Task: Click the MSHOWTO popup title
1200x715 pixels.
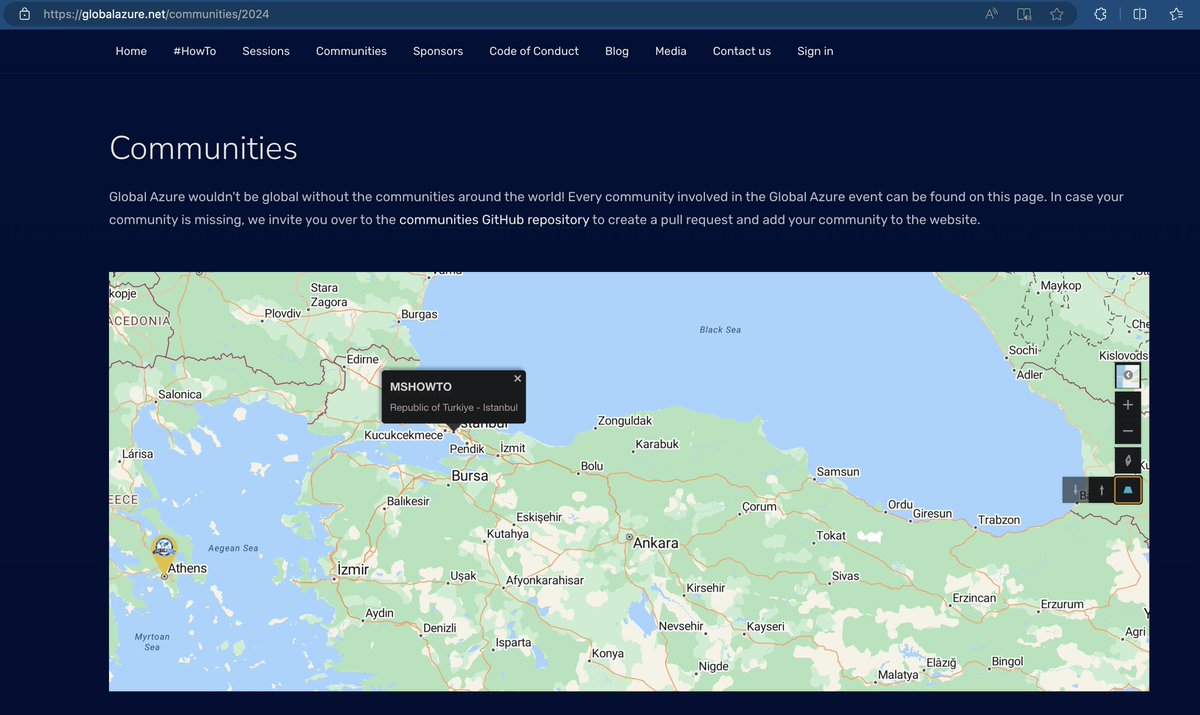Action: tap(421, 387)
